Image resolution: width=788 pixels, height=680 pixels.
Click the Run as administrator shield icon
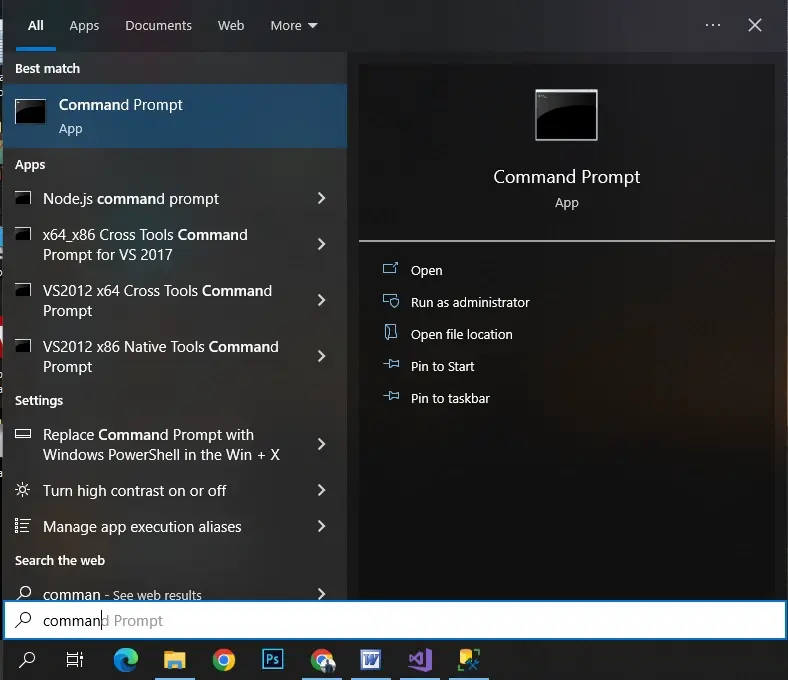tap(391, 301)
